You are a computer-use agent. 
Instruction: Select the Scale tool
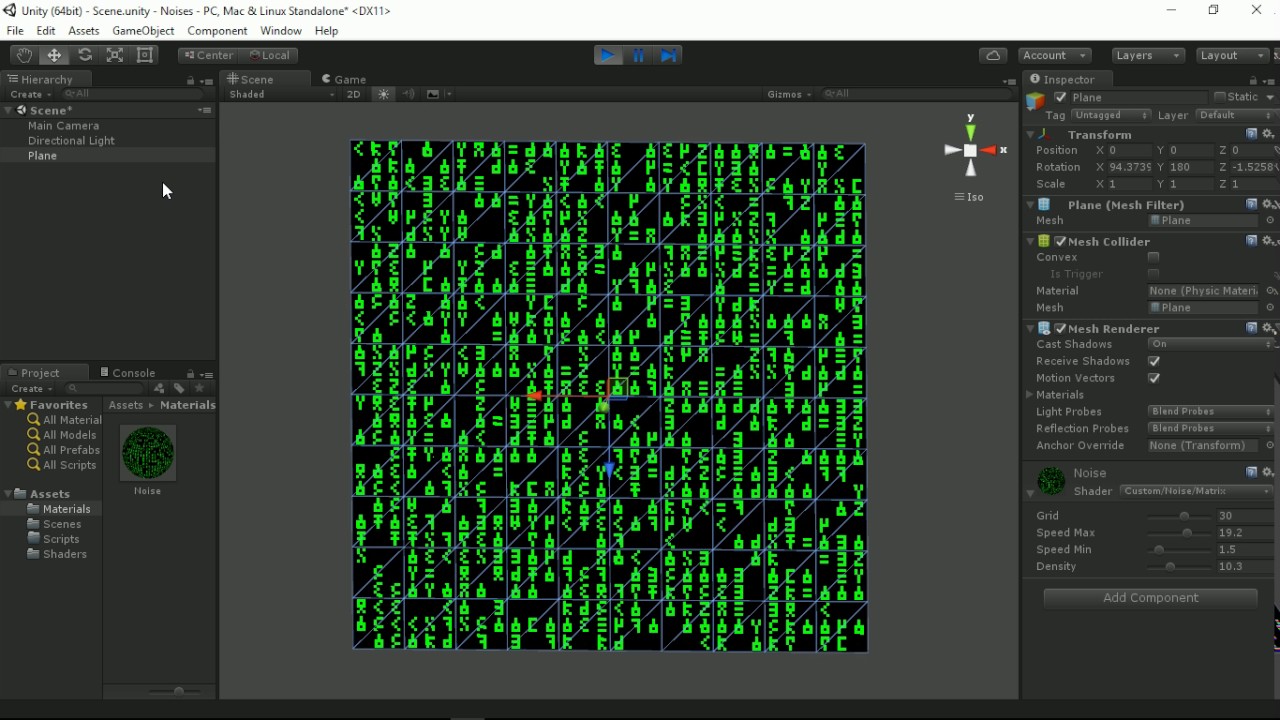point(115,55)
